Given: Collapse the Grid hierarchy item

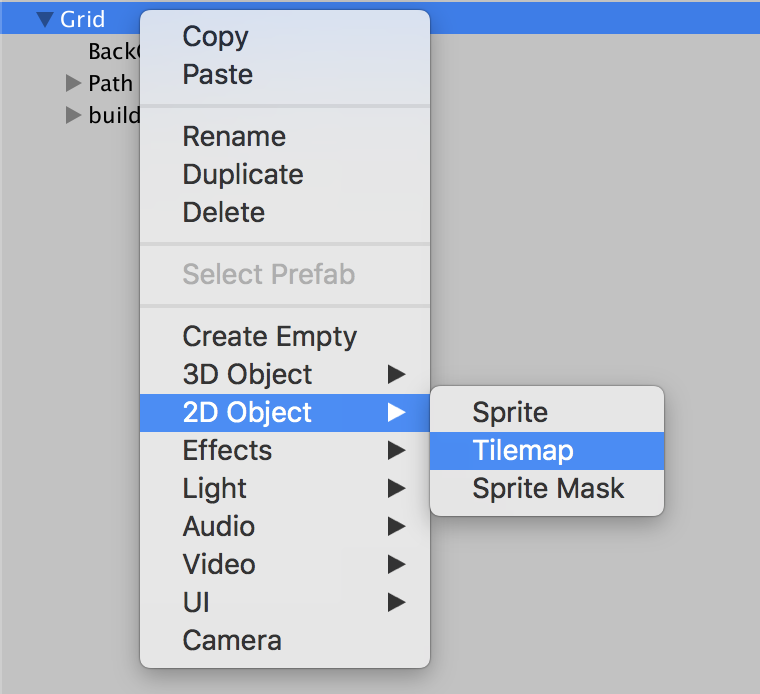Looking at the screenshot, I should click(45, 20).
